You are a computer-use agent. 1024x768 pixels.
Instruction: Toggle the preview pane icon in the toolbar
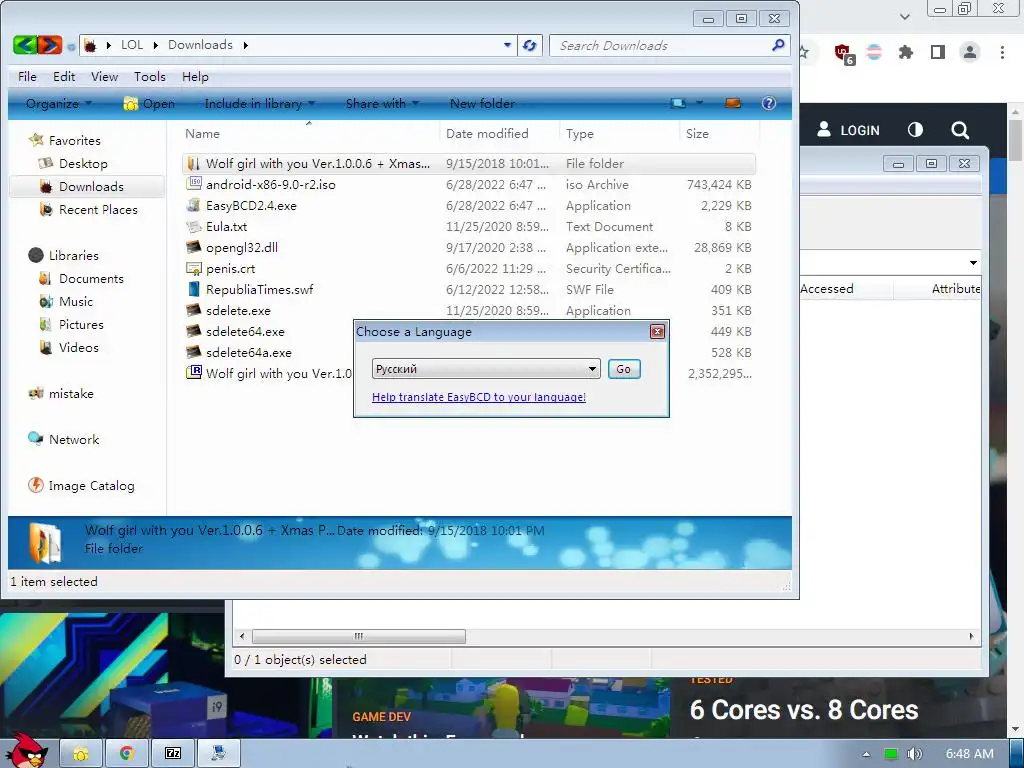point(733,103)
